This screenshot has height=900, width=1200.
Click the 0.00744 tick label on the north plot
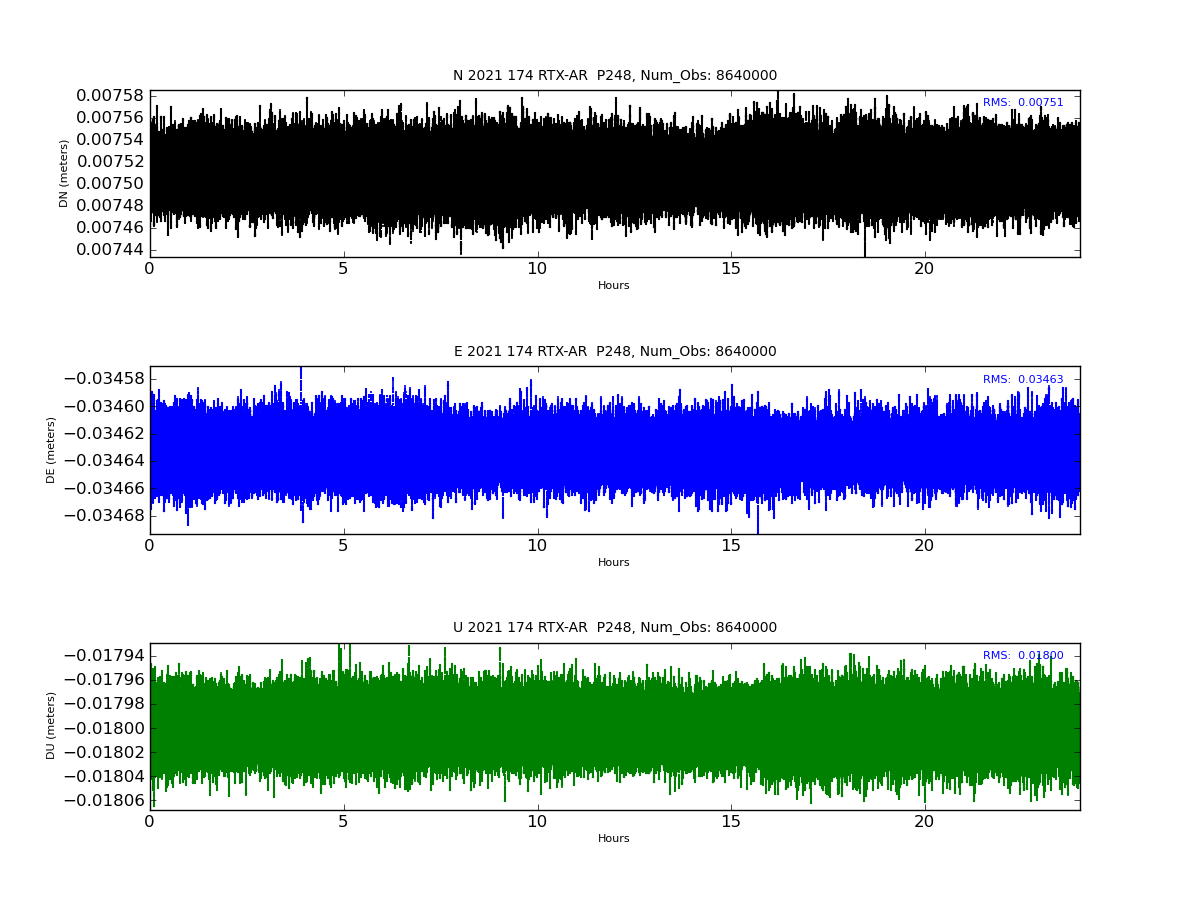(x=111, y=250)
